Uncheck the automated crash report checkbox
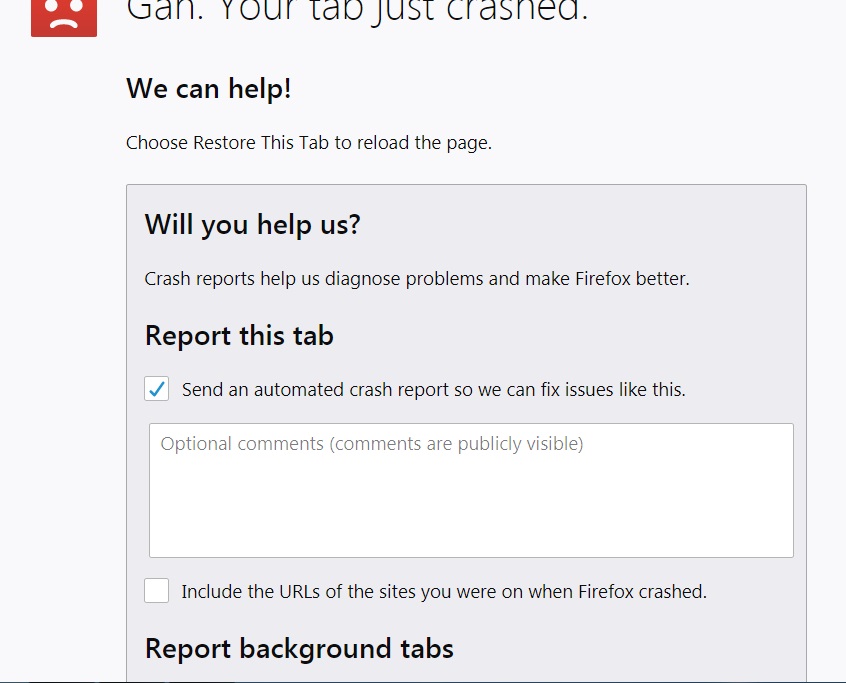This screenshot has width=846, height=683. tap(157, 389)
